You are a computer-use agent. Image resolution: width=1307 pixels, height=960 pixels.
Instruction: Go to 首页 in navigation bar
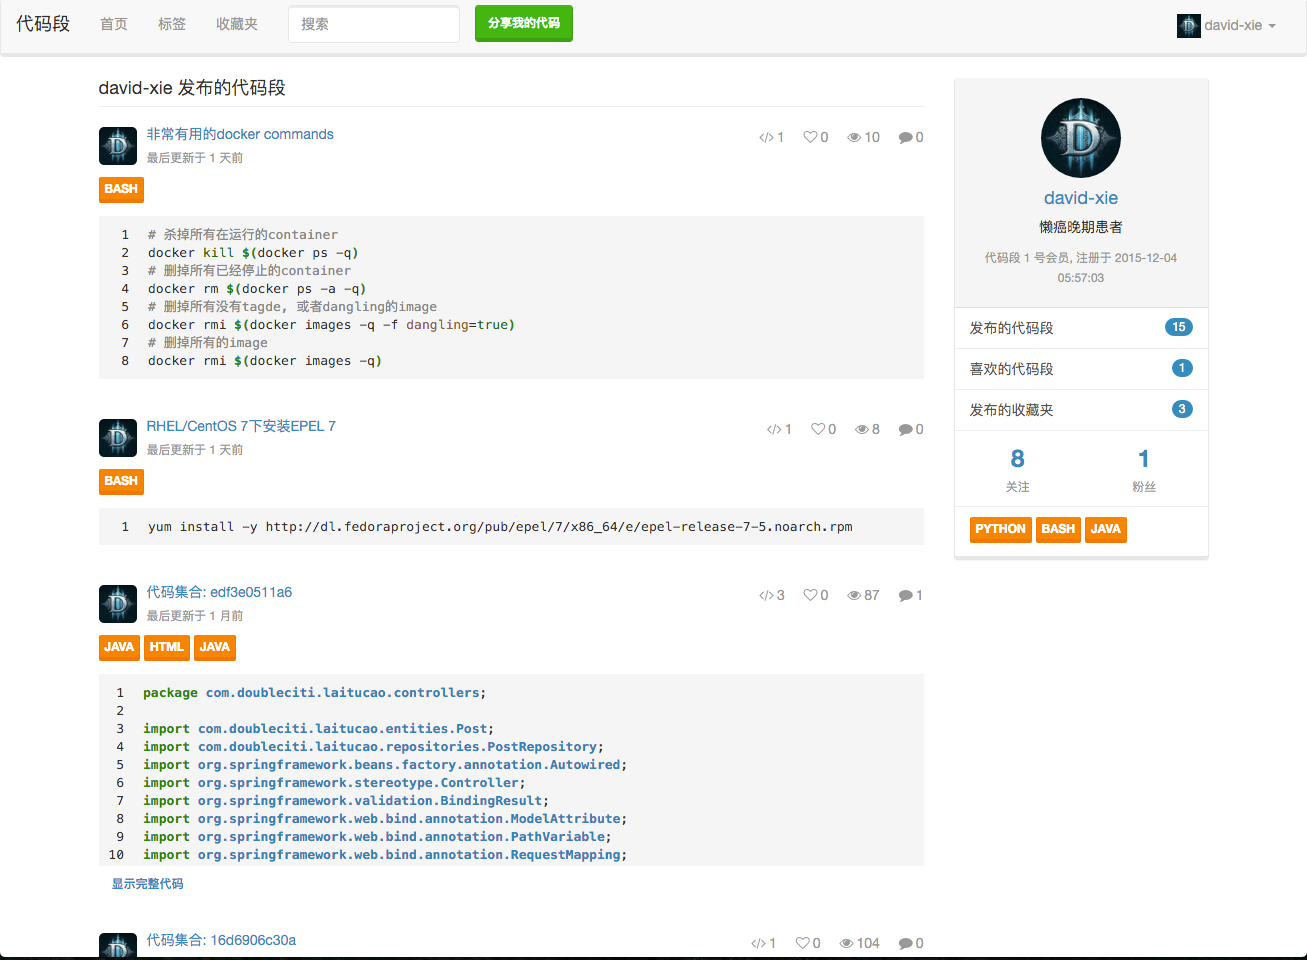pyautogui.click(x=114, y=24)
